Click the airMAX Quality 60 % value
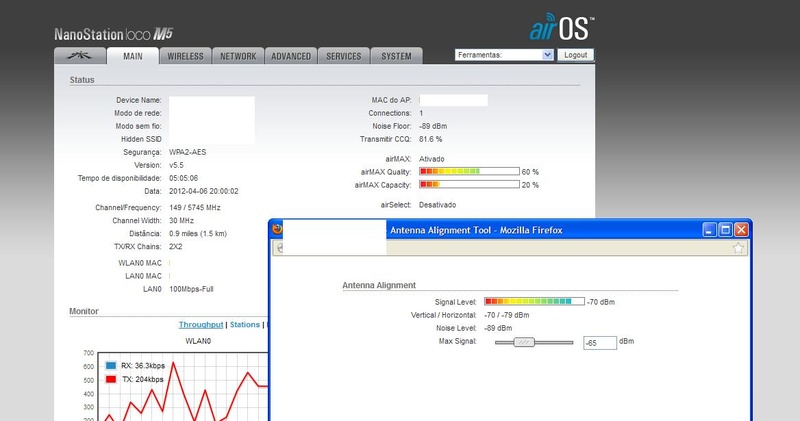 click(x=530, y=172)
